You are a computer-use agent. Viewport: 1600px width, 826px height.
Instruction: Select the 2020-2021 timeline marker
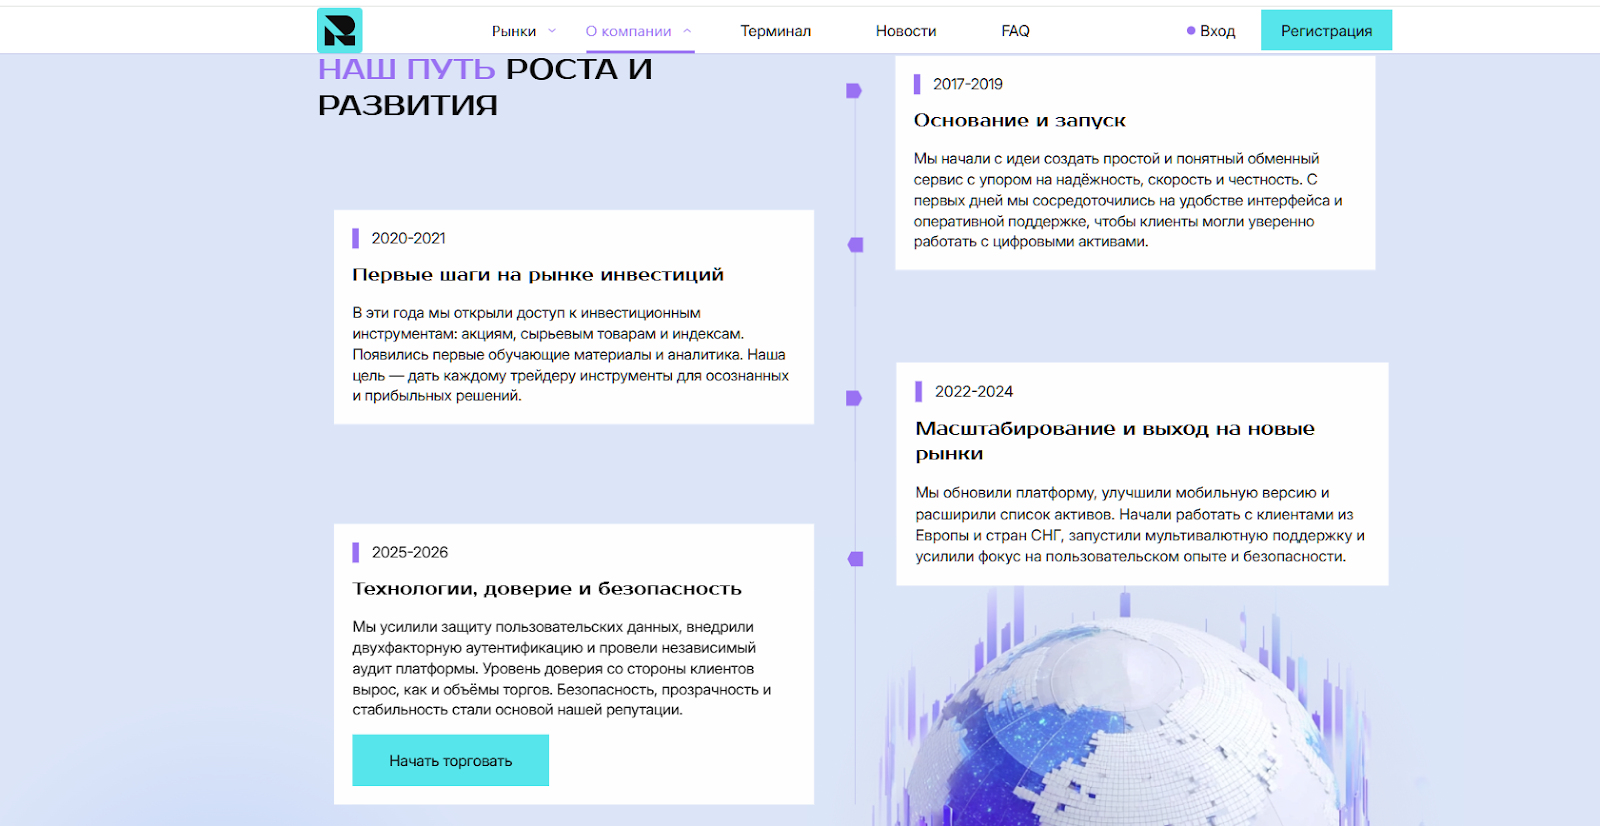(855, 245)
